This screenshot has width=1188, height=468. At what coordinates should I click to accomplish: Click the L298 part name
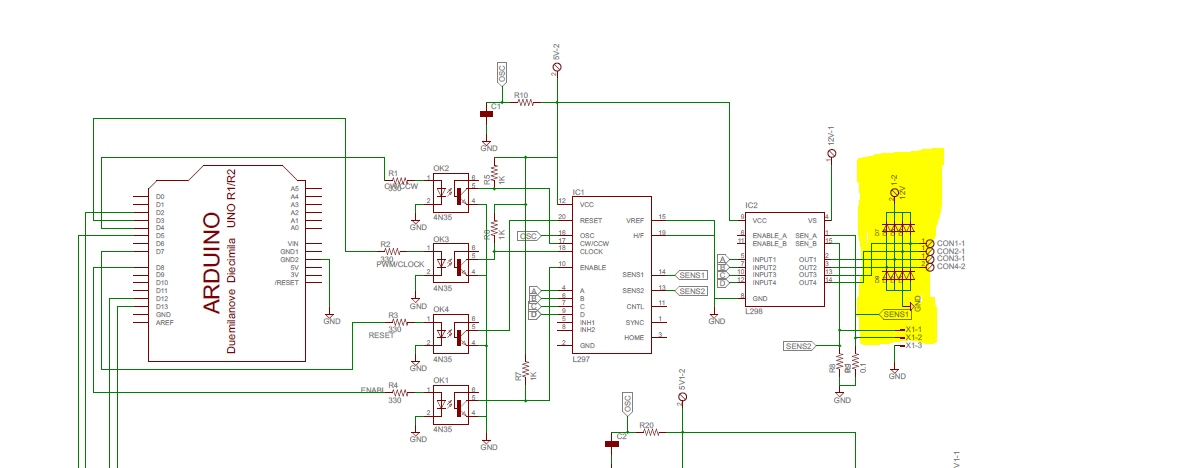coord(754,311)
